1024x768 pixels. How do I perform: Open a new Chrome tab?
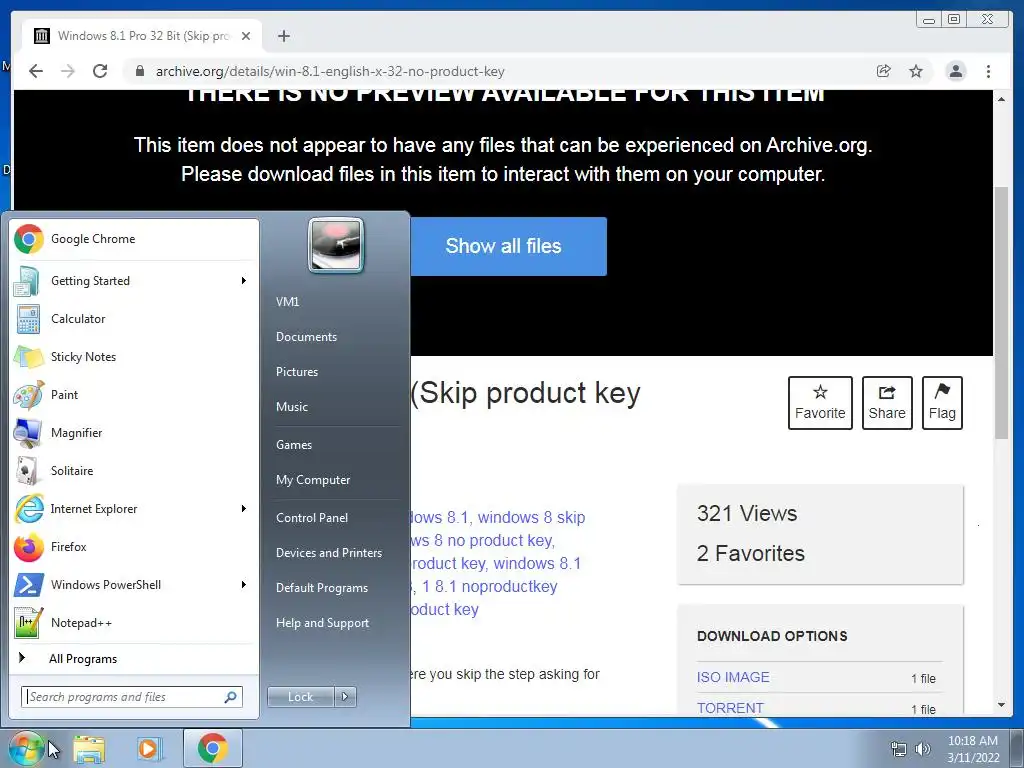coord(283,36)
